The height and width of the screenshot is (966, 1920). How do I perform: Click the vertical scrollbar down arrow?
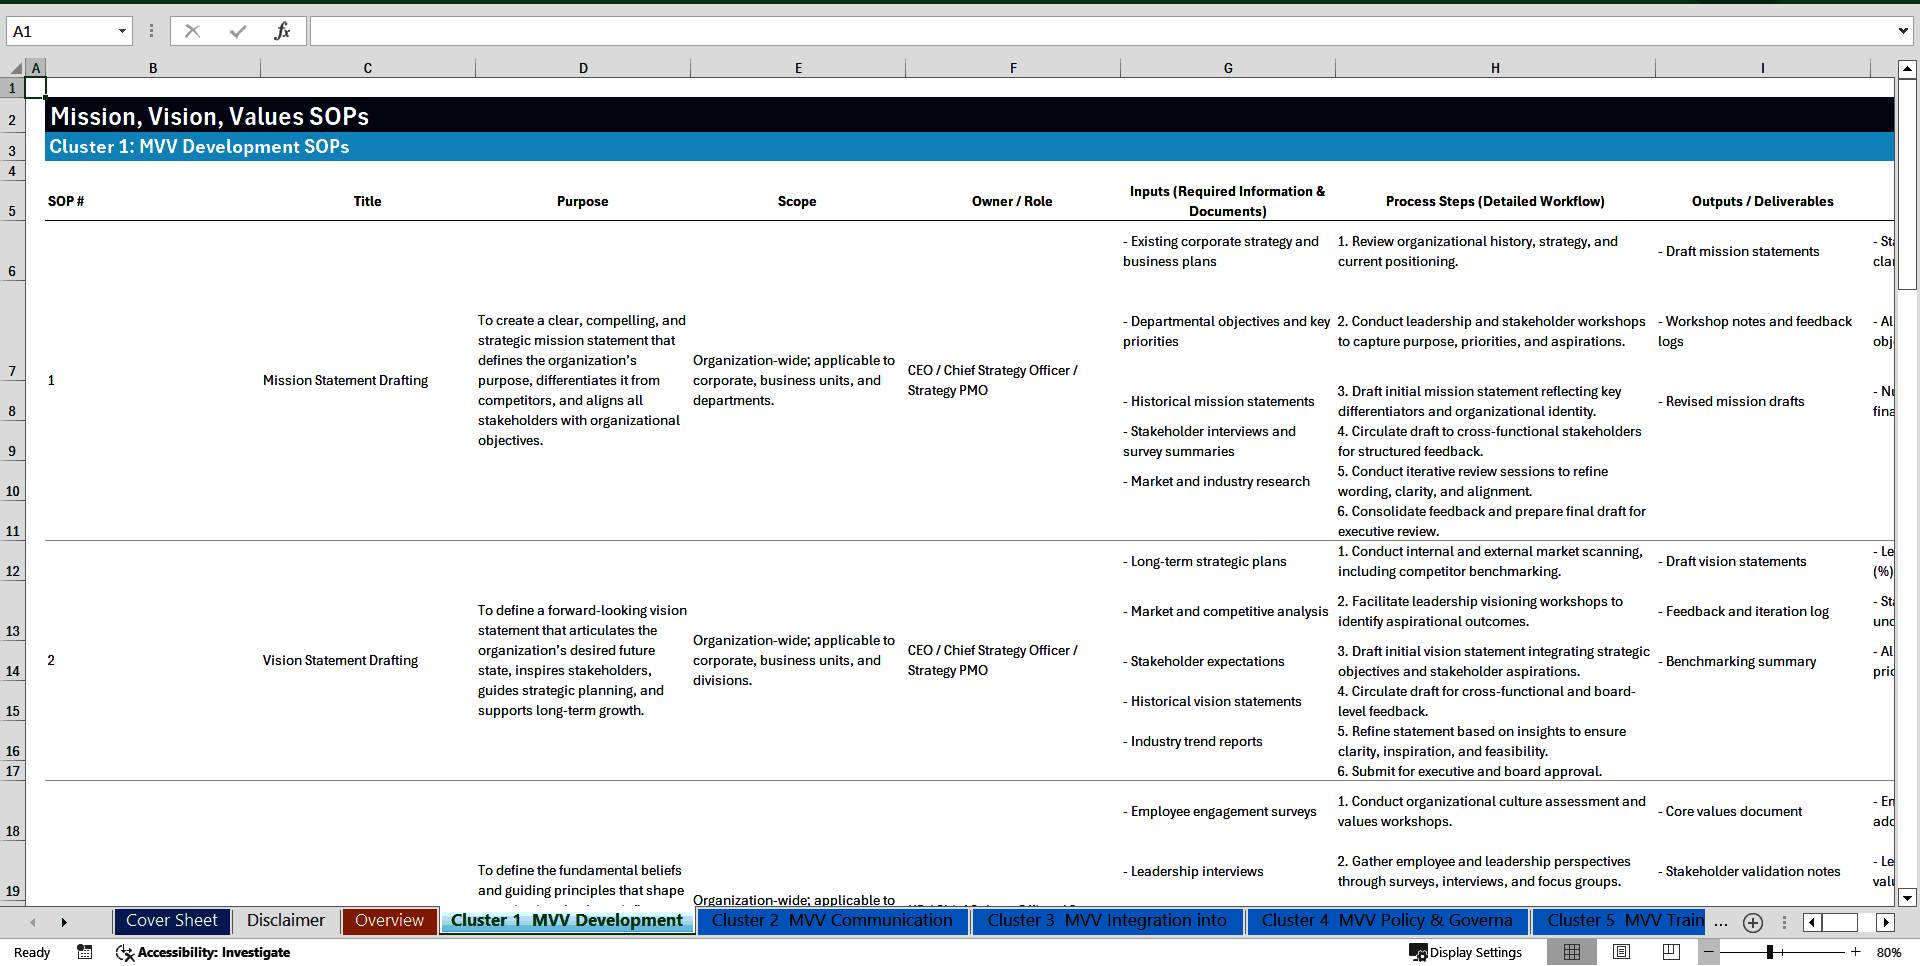pos(1908,898)
